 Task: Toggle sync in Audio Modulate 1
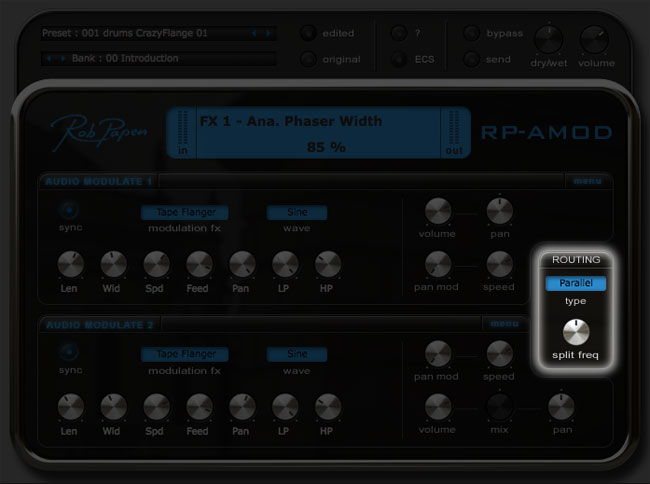click(69, 210)
